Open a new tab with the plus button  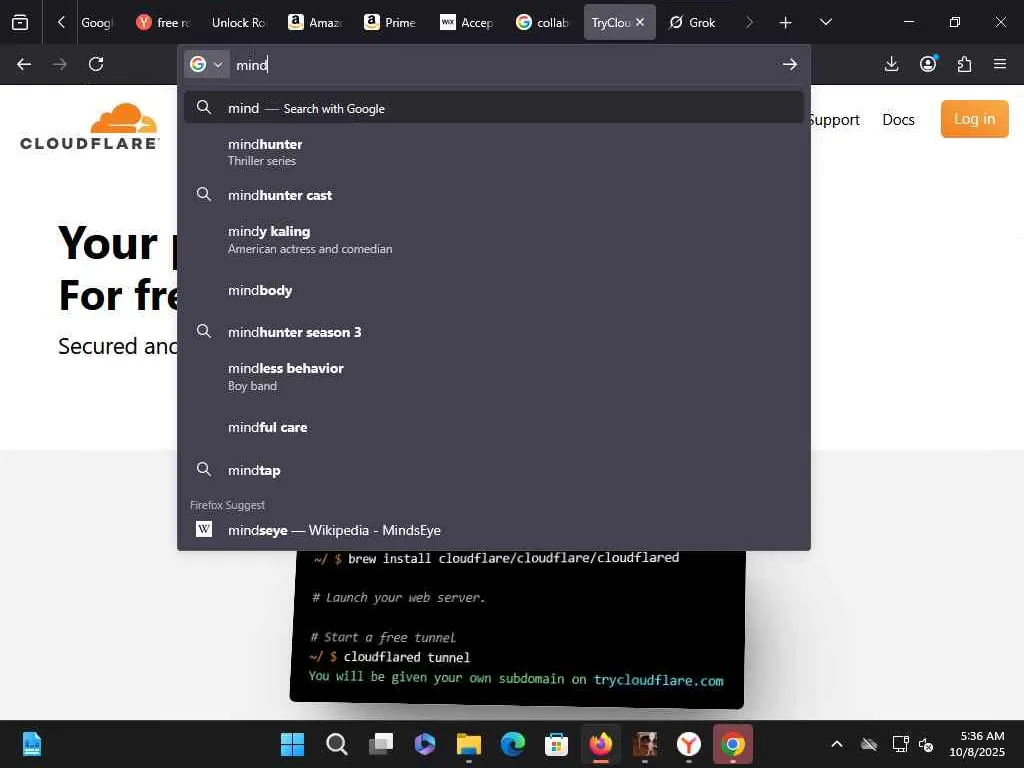point(786,23)
